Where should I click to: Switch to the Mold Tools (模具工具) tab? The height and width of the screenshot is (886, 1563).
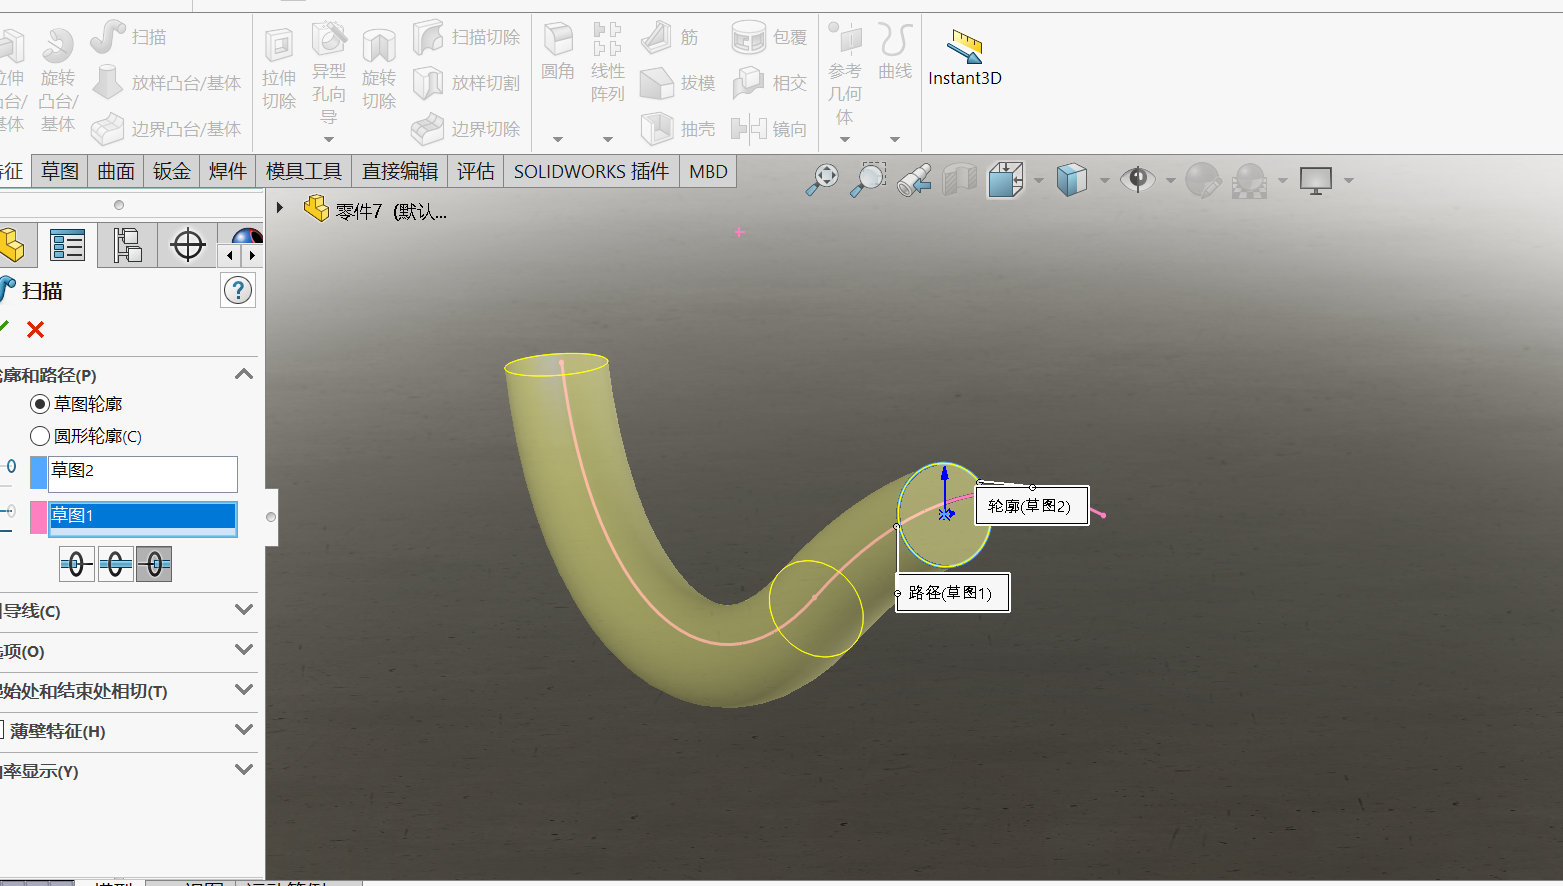click(x=304, y=172)
